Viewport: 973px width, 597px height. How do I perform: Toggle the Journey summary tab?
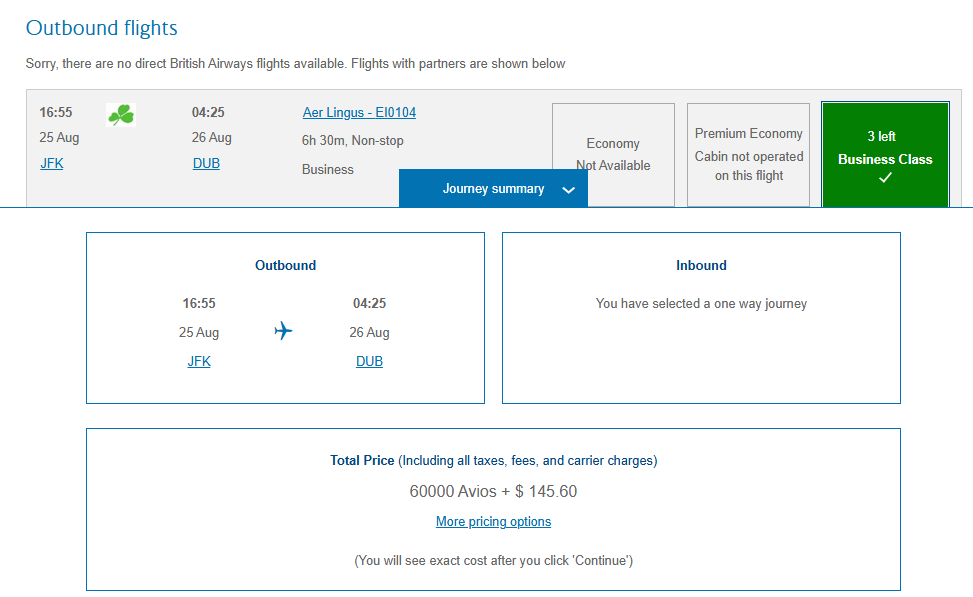pyautogui.click(x=493, y=188)
